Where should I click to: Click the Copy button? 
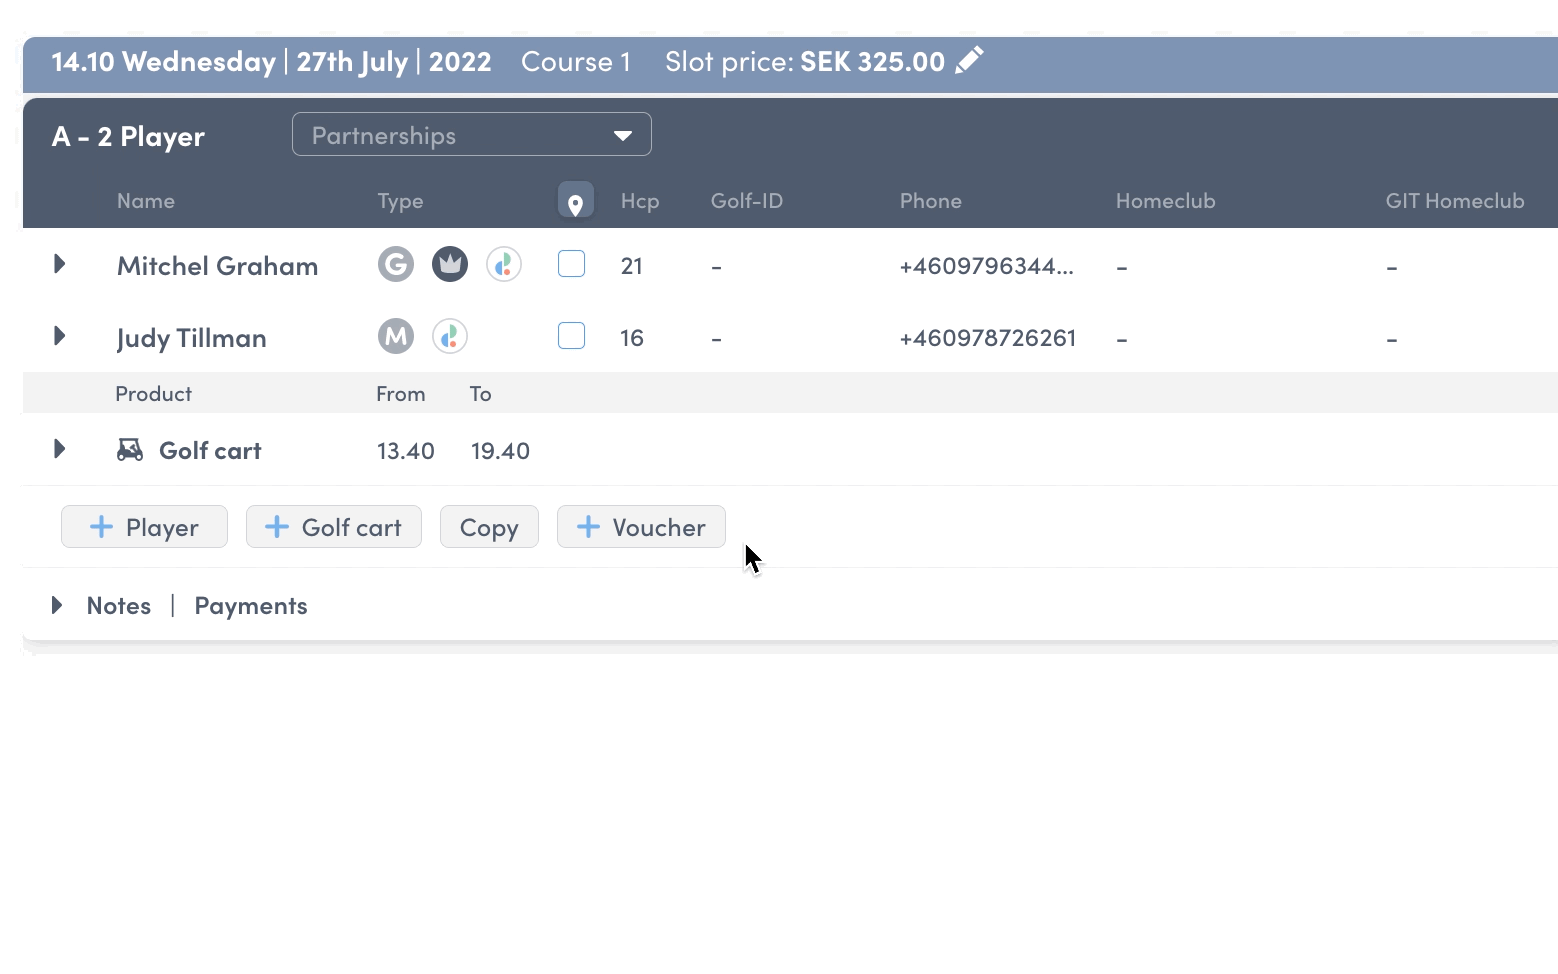(489, 527)
